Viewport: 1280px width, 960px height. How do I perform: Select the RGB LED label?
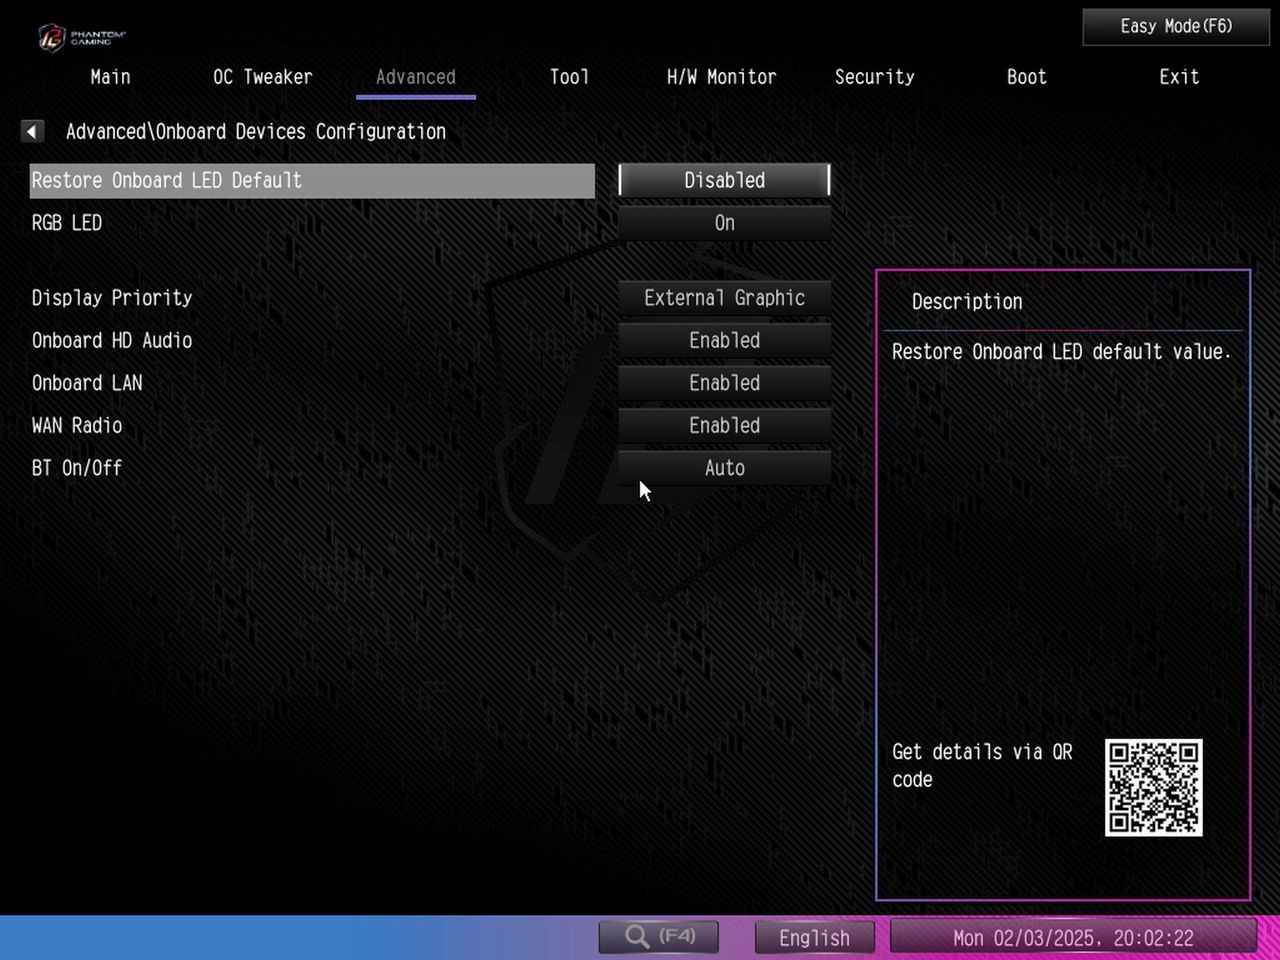(x=67, y=223)
